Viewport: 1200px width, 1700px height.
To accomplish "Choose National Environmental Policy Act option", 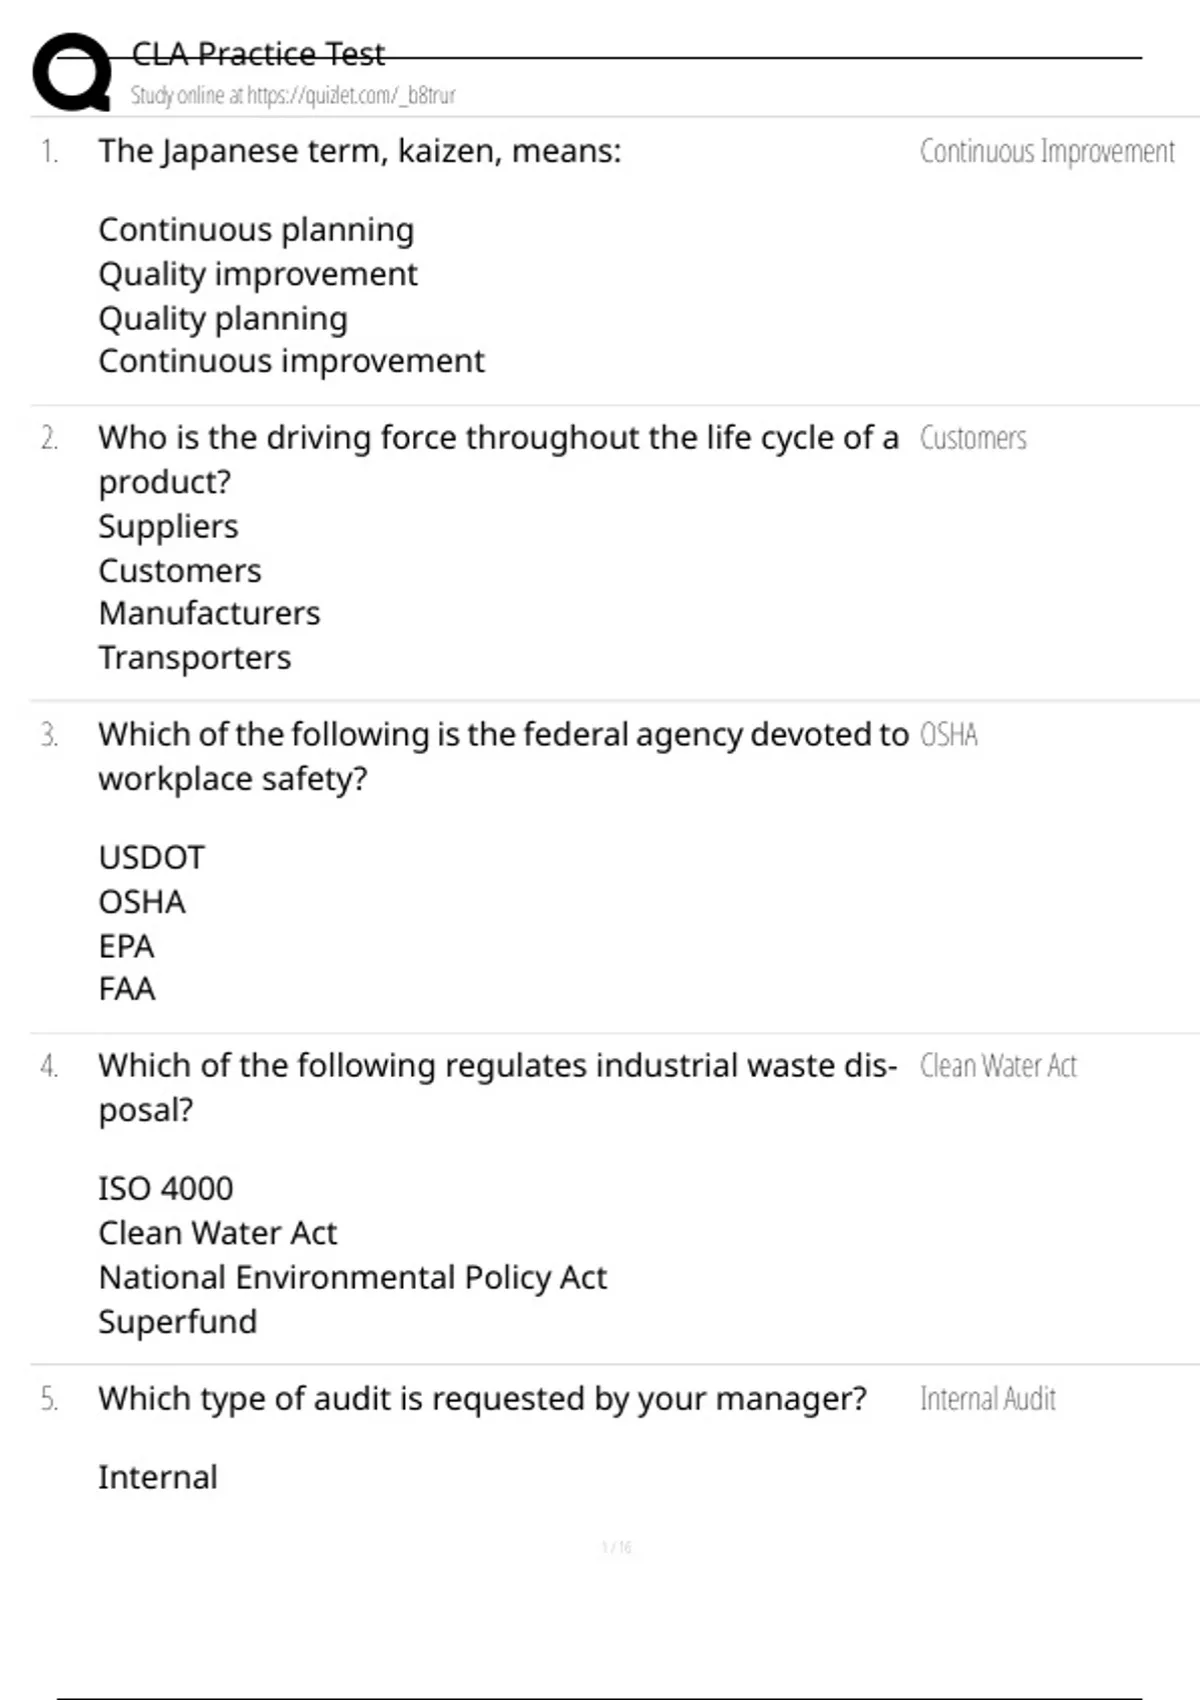I will click(352, 1278).
